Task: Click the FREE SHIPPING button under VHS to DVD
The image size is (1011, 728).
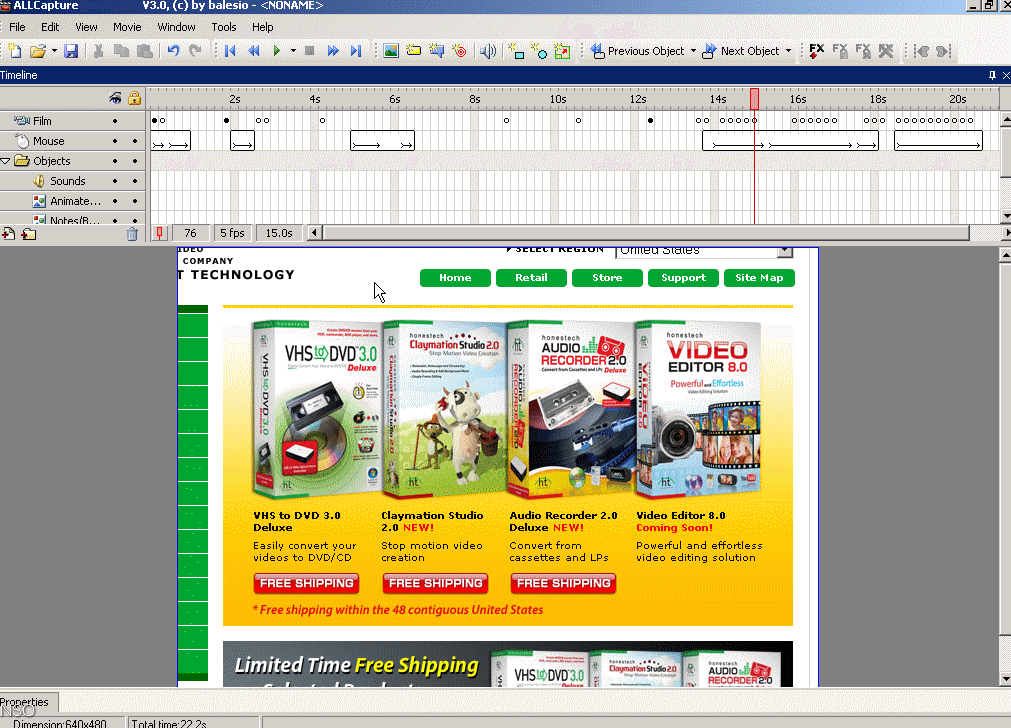Action: pos(306,584)
